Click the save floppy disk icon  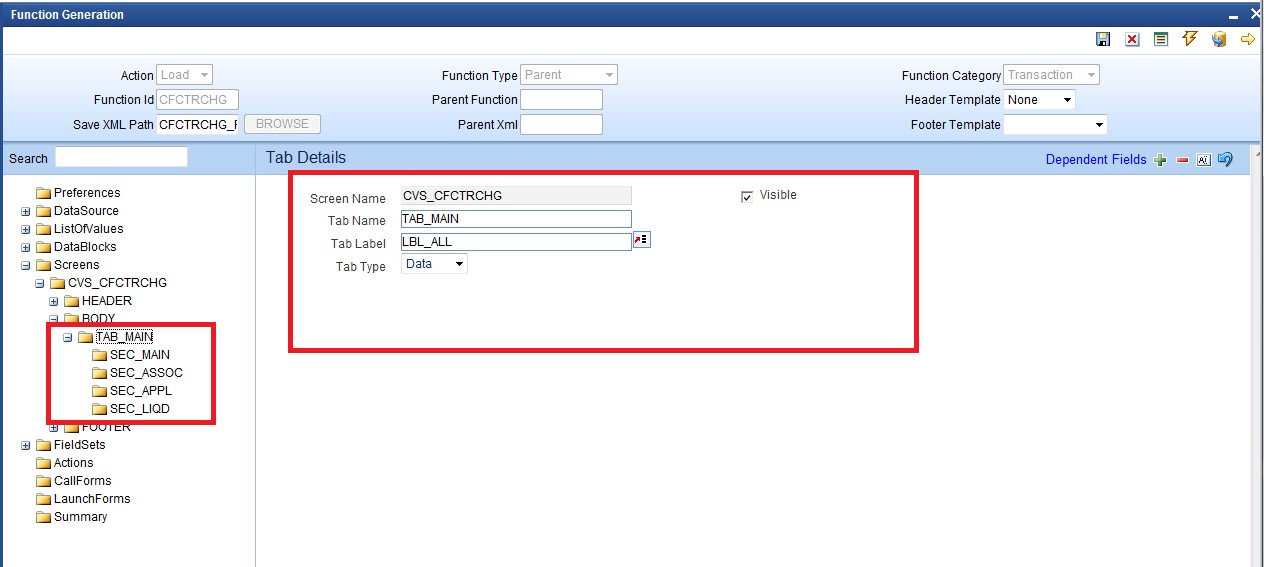(x=1103, y=39)
